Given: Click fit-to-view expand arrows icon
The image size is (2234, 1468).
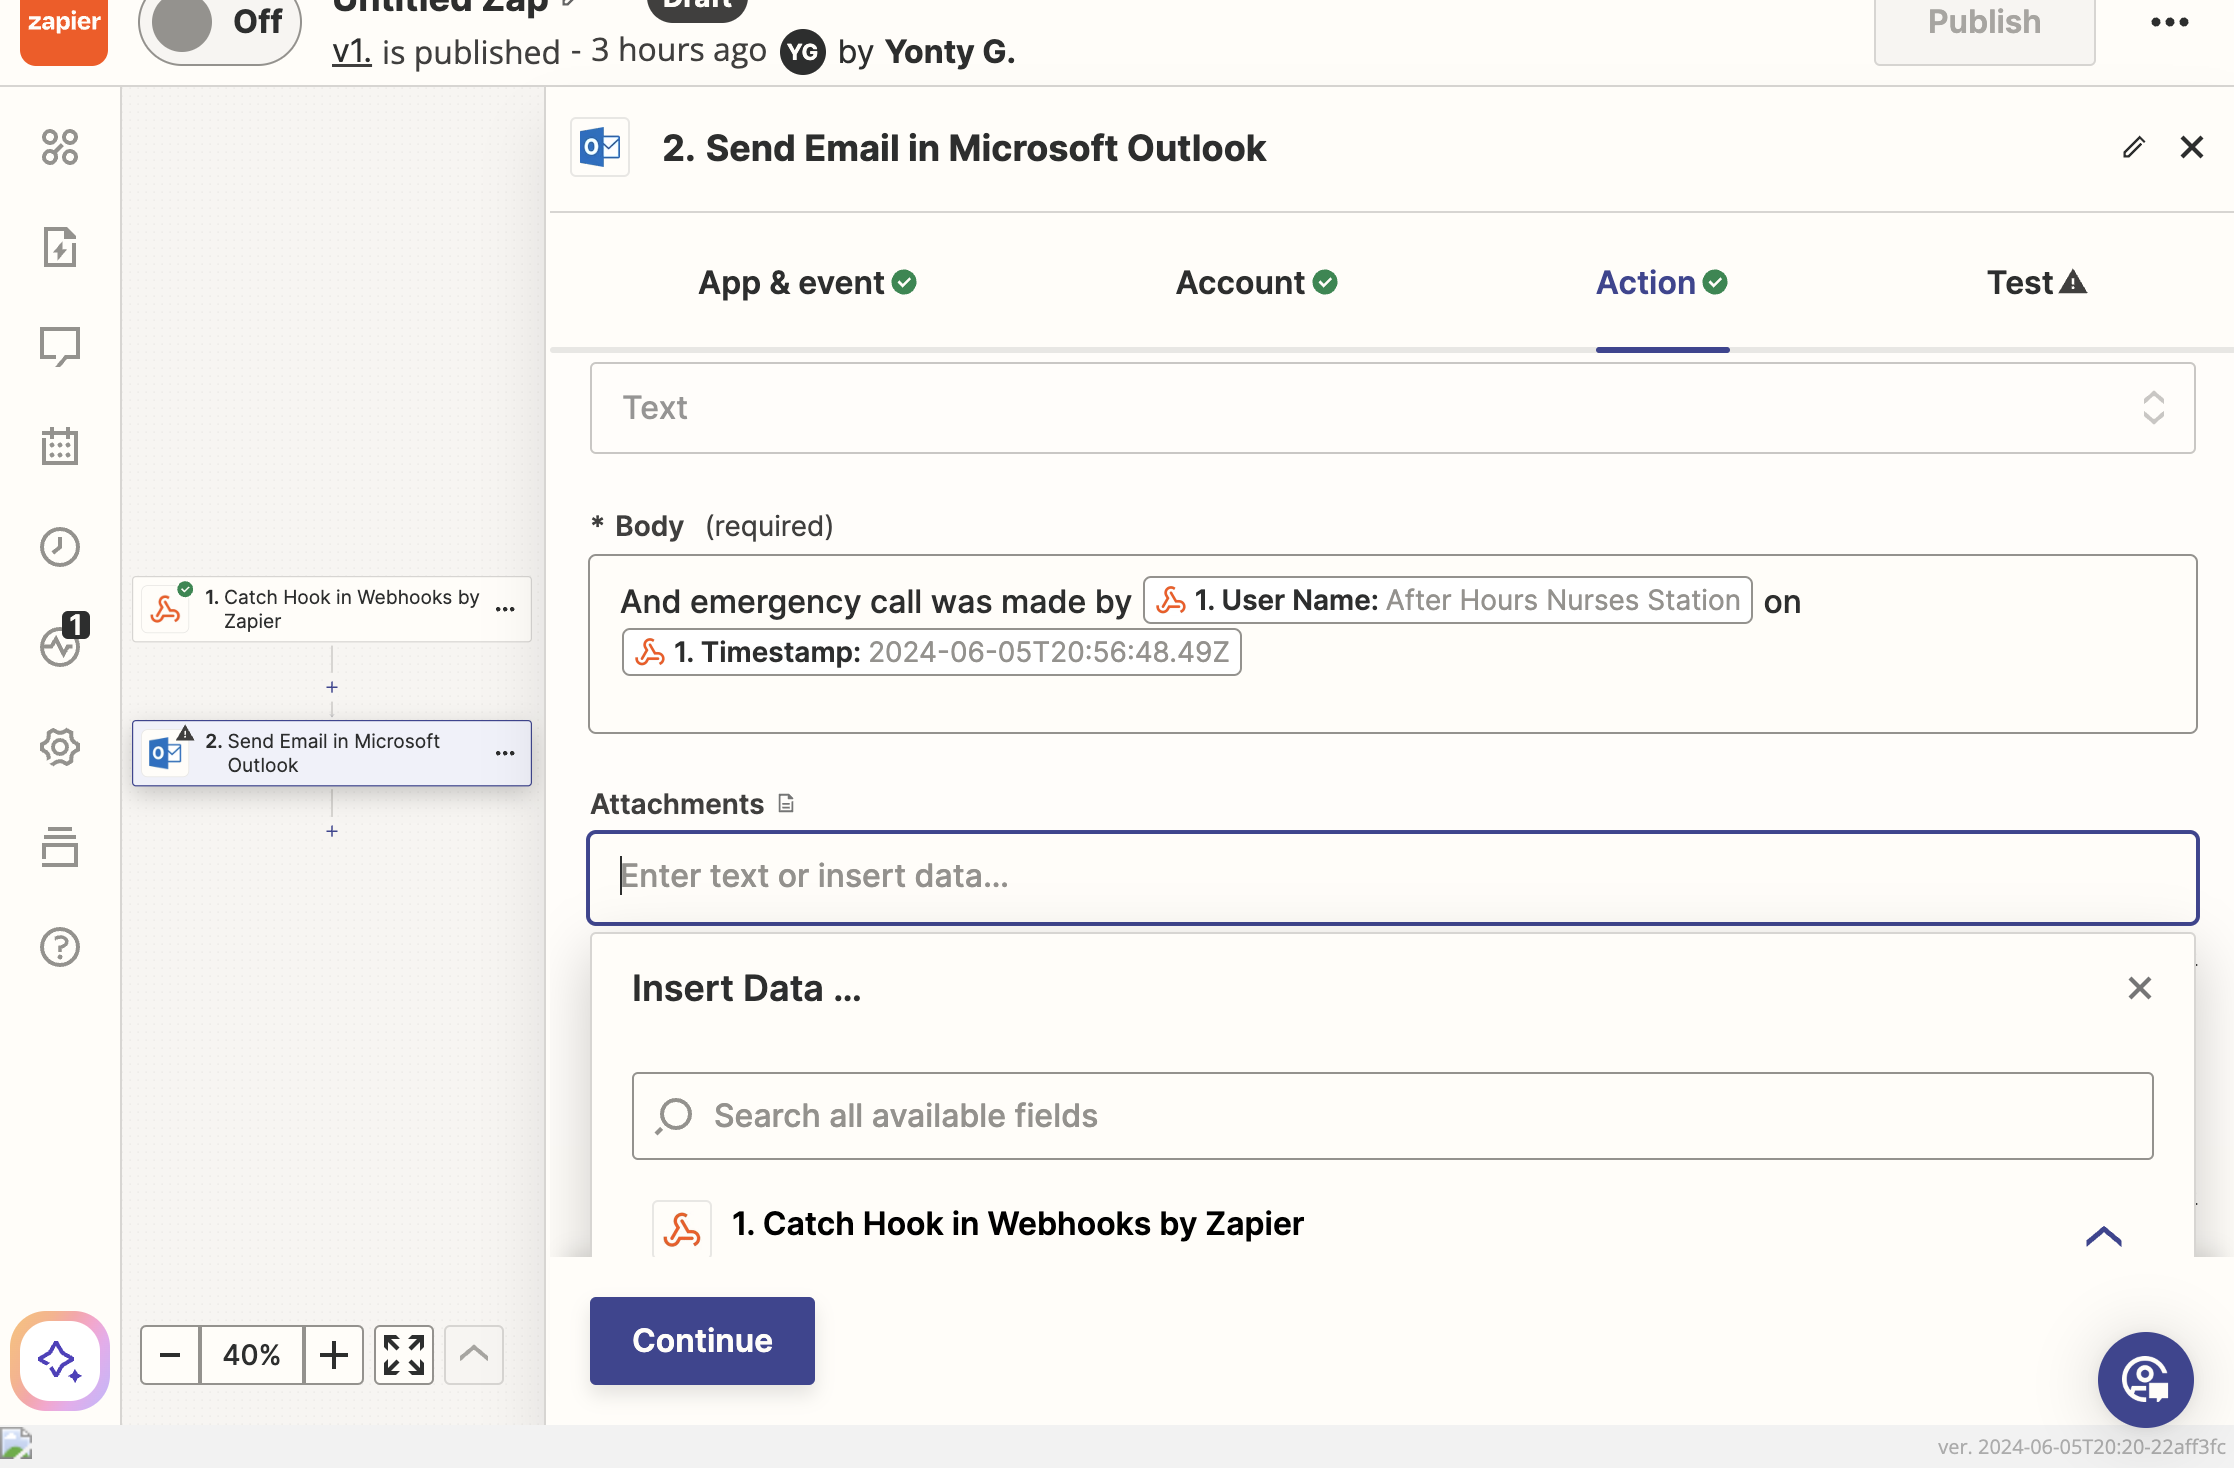Looking at the screenshot, I should tap(404, 1355).
